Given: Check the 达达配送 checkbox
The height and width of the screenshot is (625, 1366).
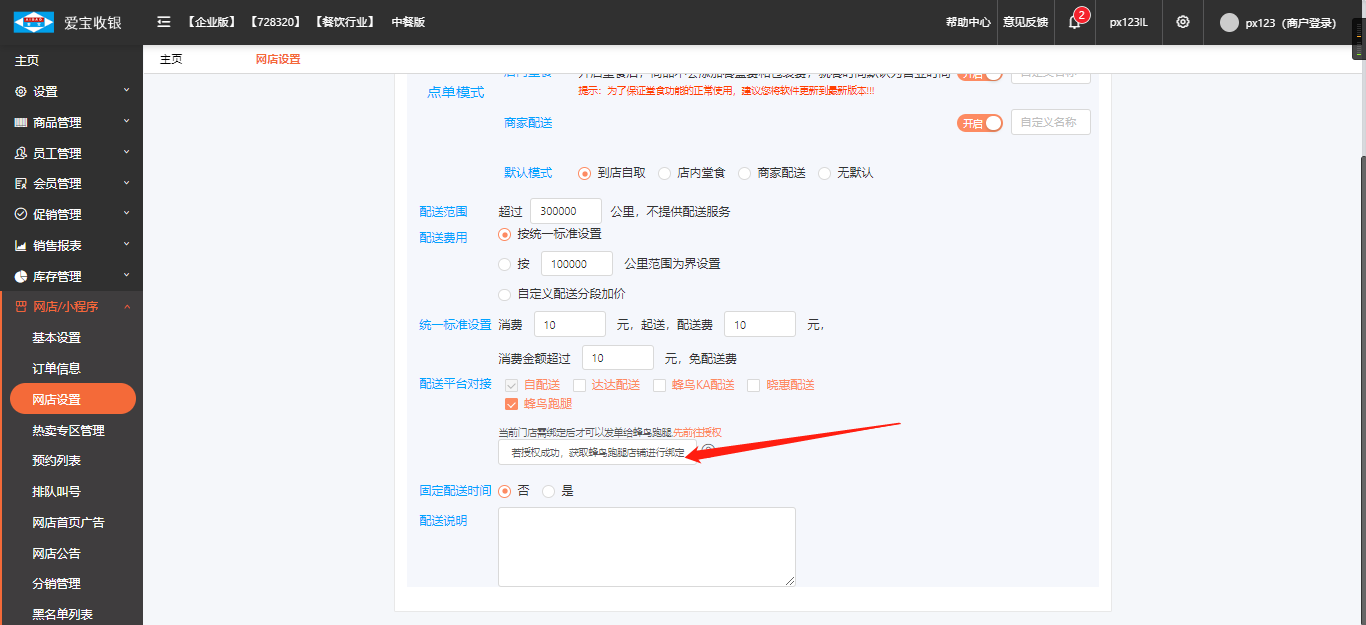Looking at the screenshot, I should pos(580,385).
